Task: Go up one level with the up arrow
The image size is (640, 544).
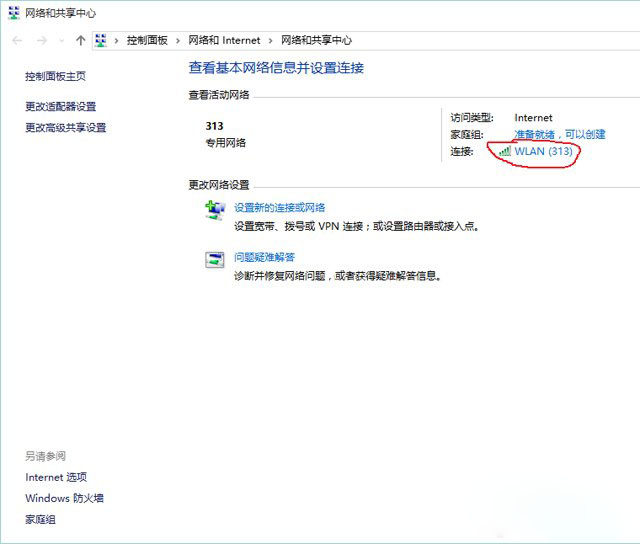Action: click(80, 40)
